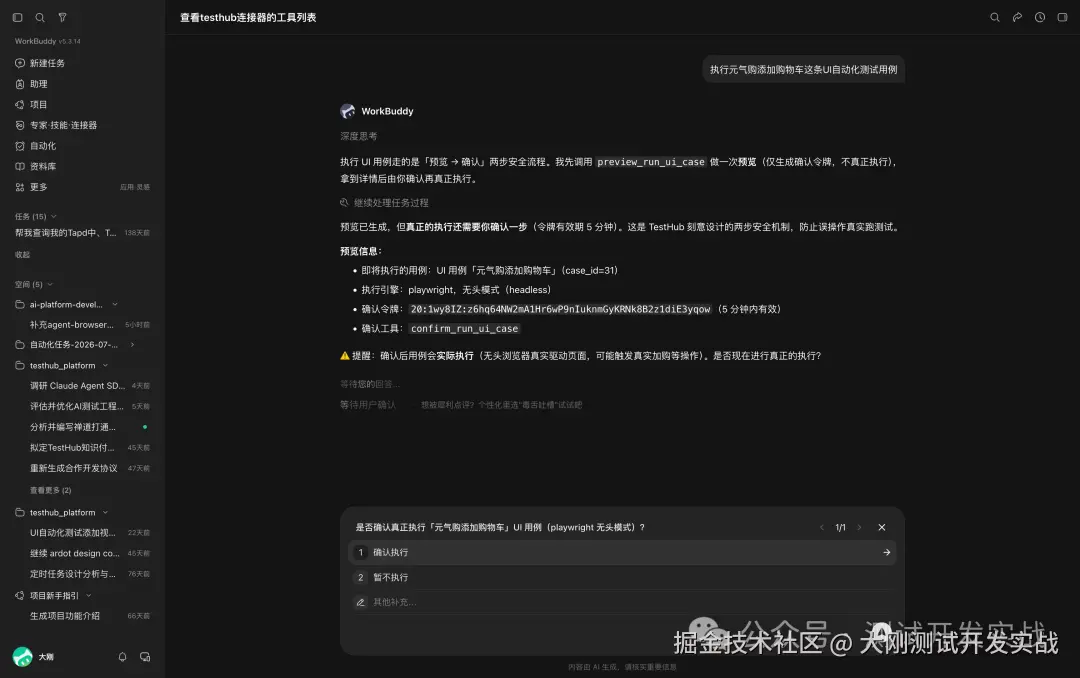Collapse ai-platform-devel folder chevron
1080x678 pixels.
tap(115, 305)
